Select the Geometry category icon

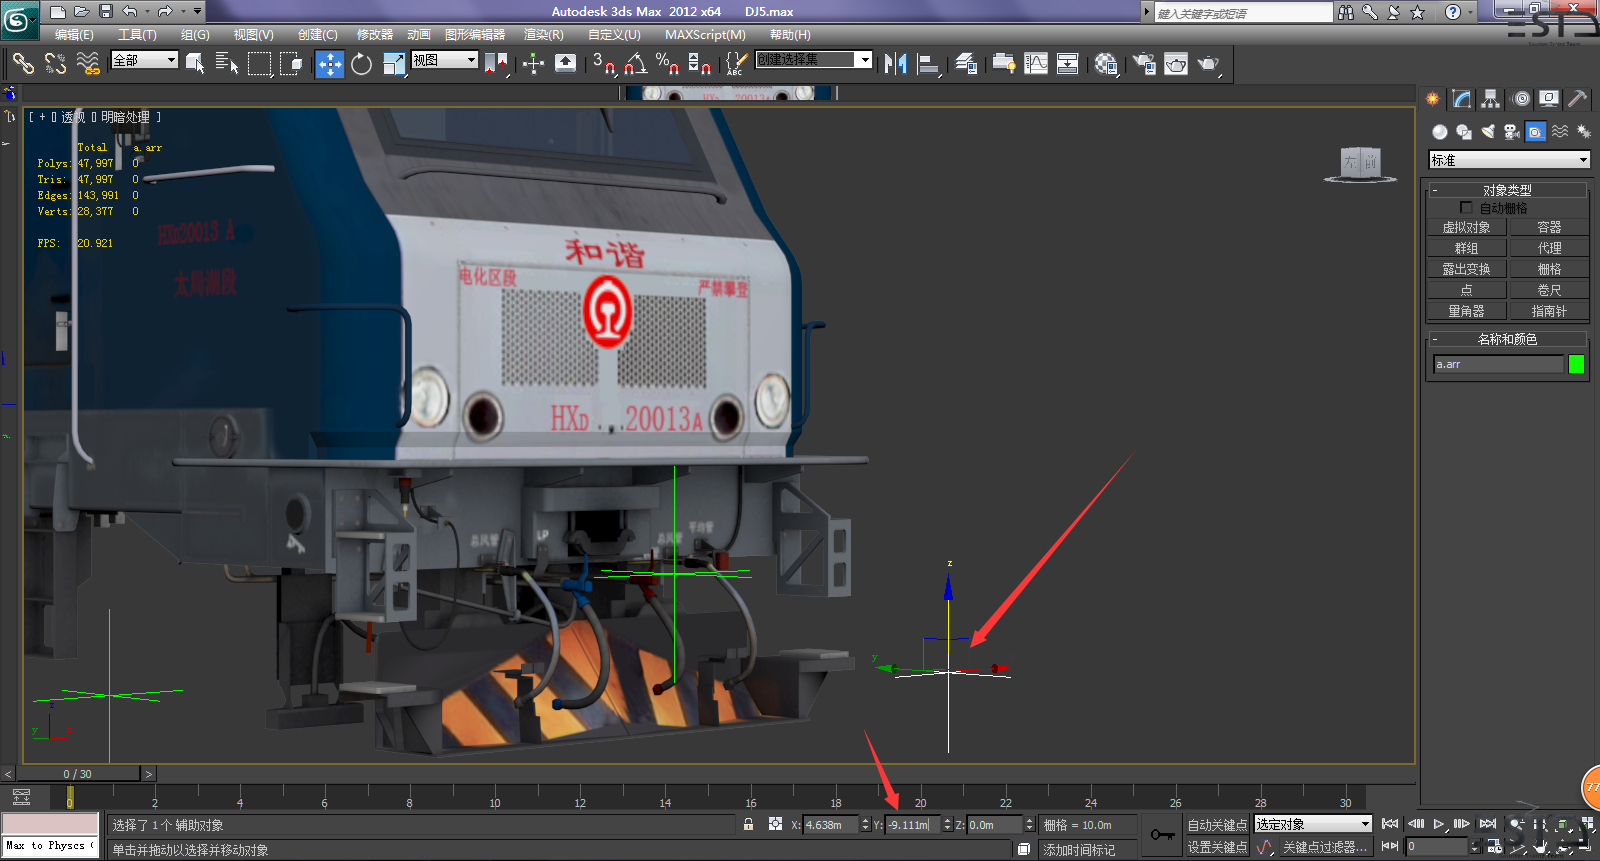(1440, 132)
